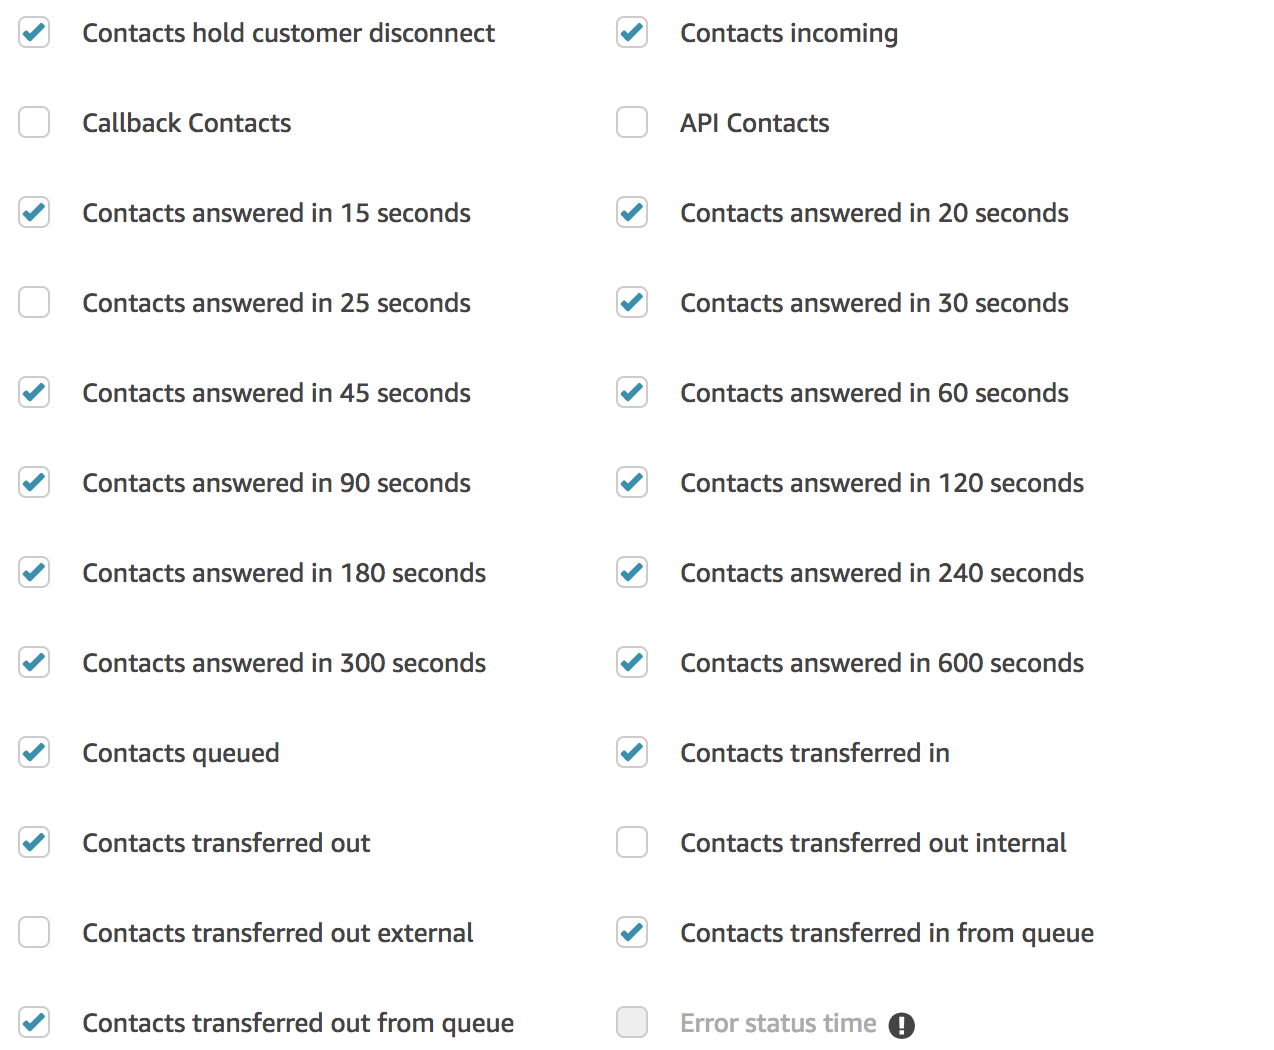The width and height of the screenshot is (1274, 1050).
Task: Click the info icon beside Error status time
Action: coord(902,1025)
